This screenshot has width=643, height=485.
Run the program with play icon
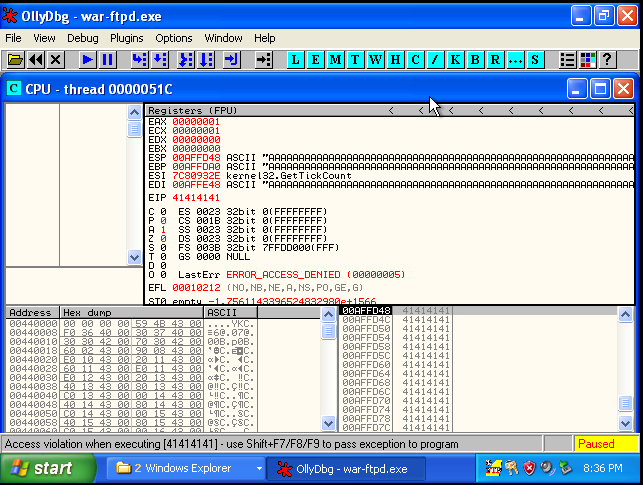point(87,60)
